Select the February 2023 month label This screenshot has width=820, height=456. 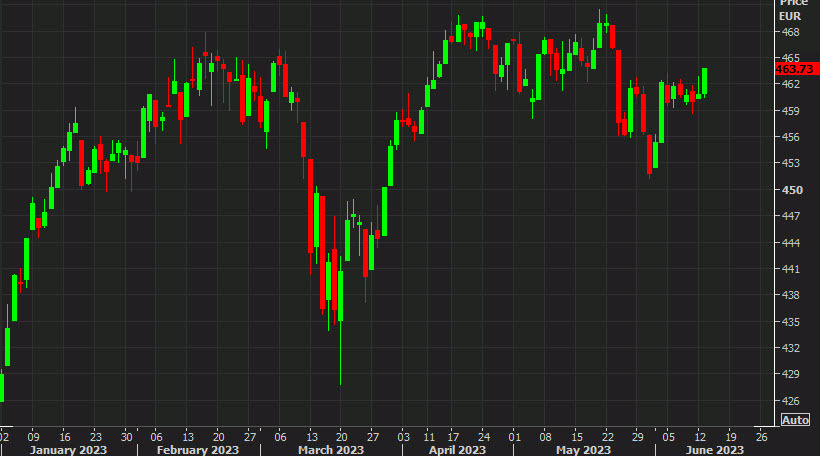pyautogui.click(x=198, y=450)
